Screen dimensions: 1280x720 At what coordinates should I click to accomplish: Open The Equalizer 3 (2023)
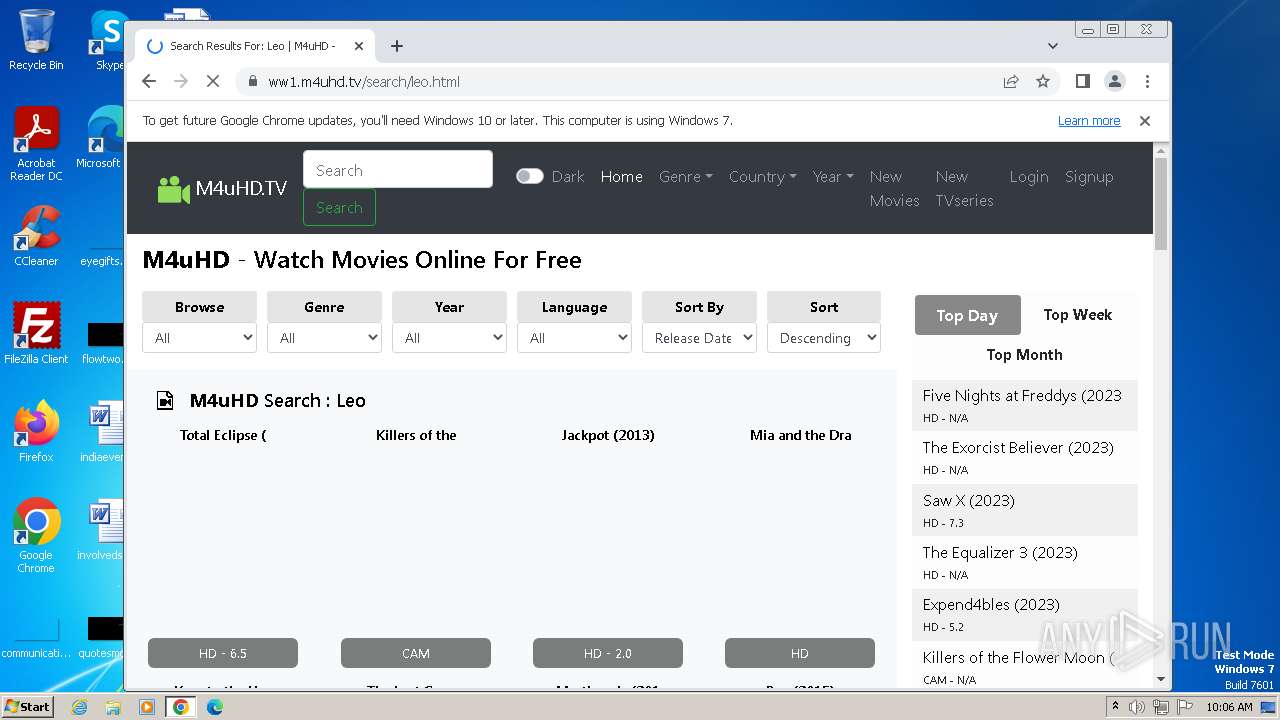[1000, 552]
